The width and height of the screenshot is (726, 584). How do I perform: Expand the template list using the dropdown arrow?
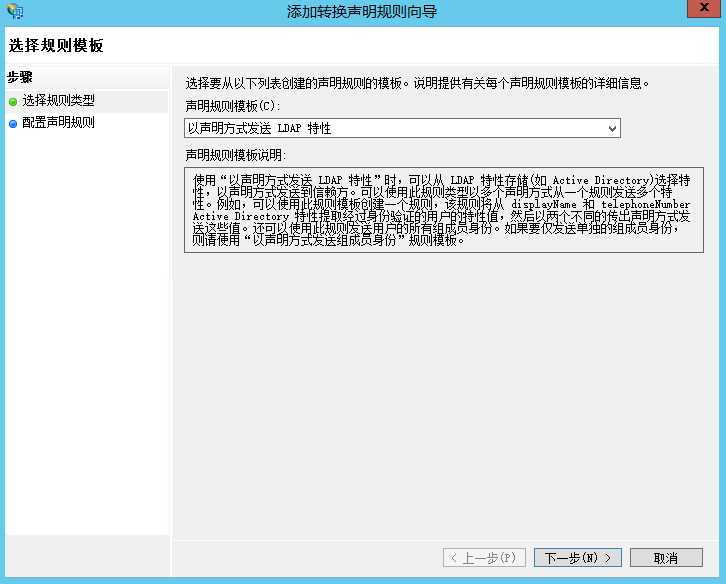pos(611,128)
